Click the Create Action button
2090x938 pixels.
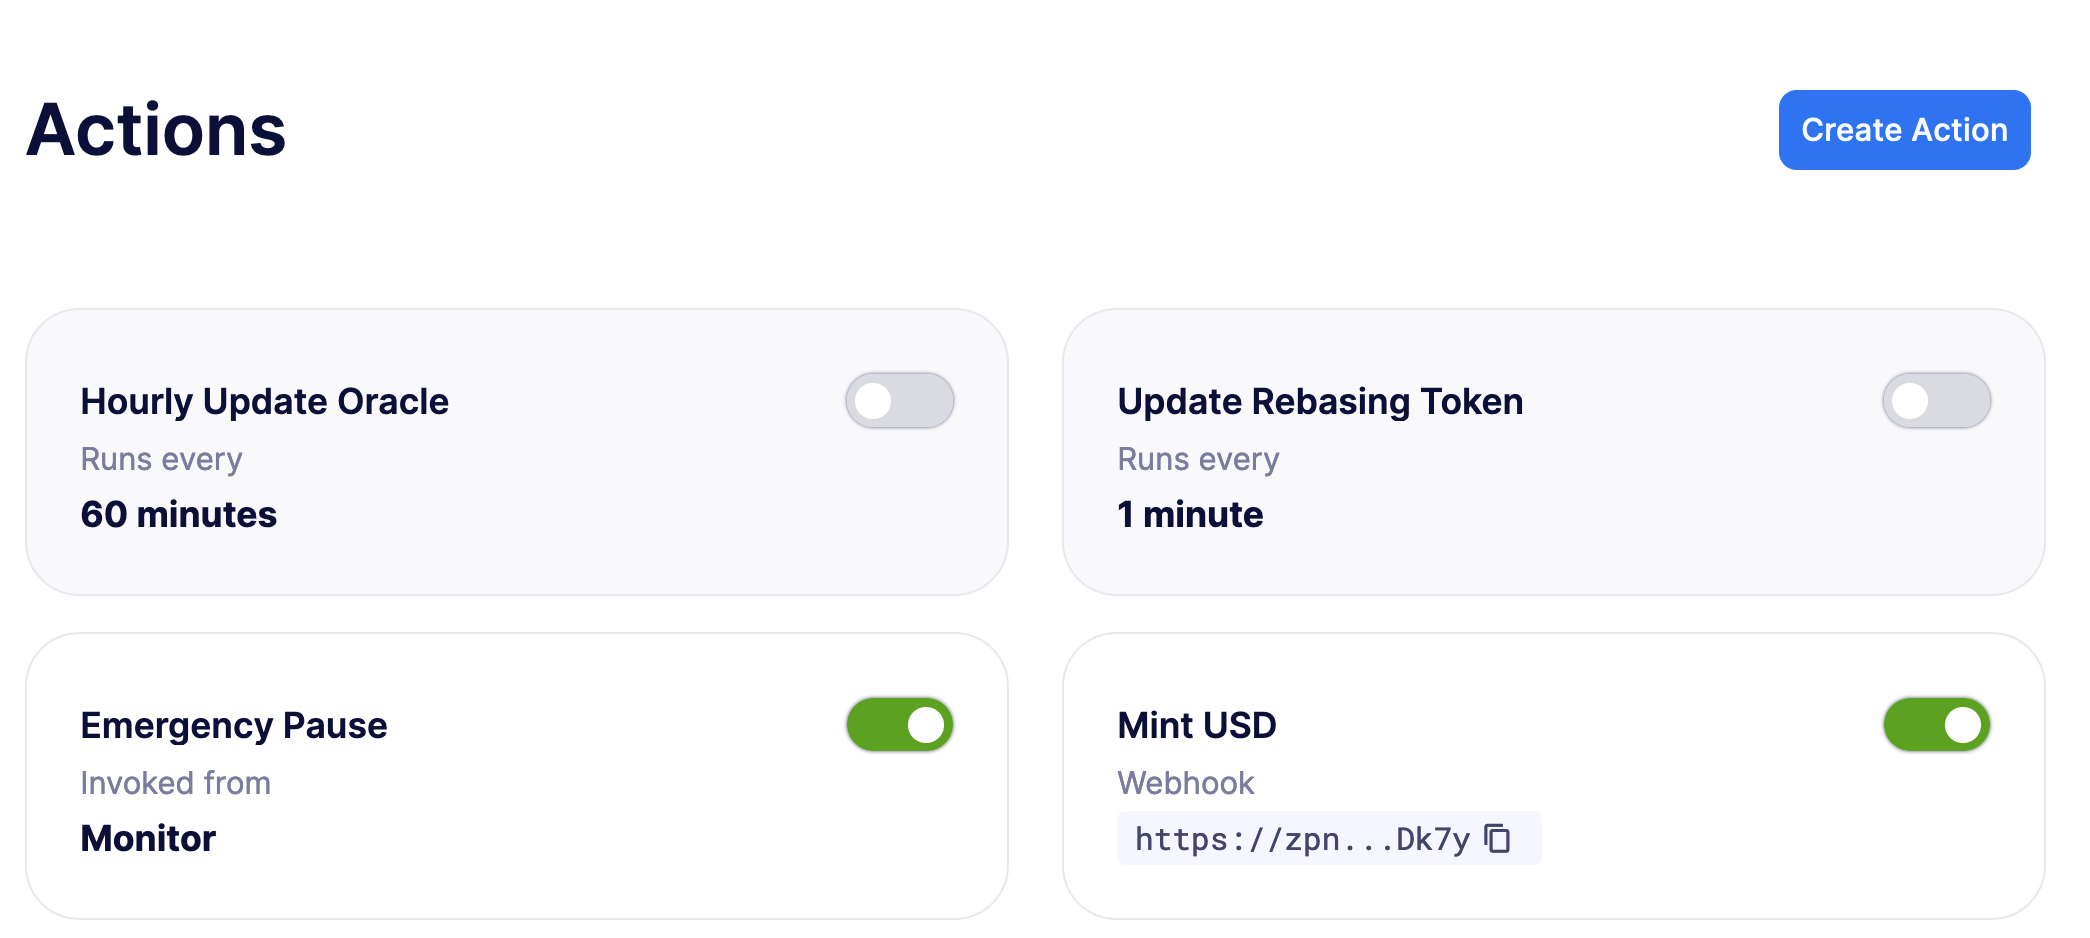tap(1904, 130)
